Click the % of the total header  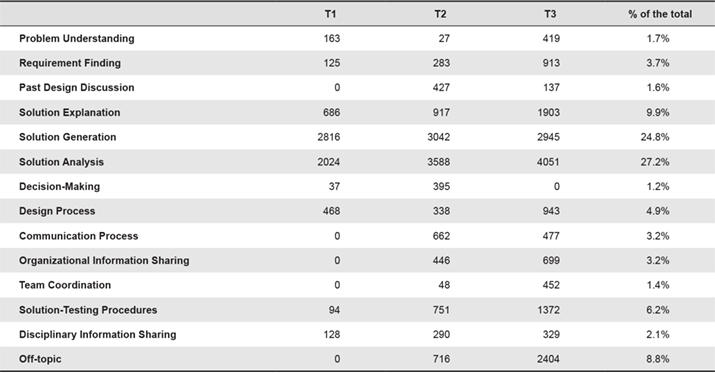click(x=660, y=14)
